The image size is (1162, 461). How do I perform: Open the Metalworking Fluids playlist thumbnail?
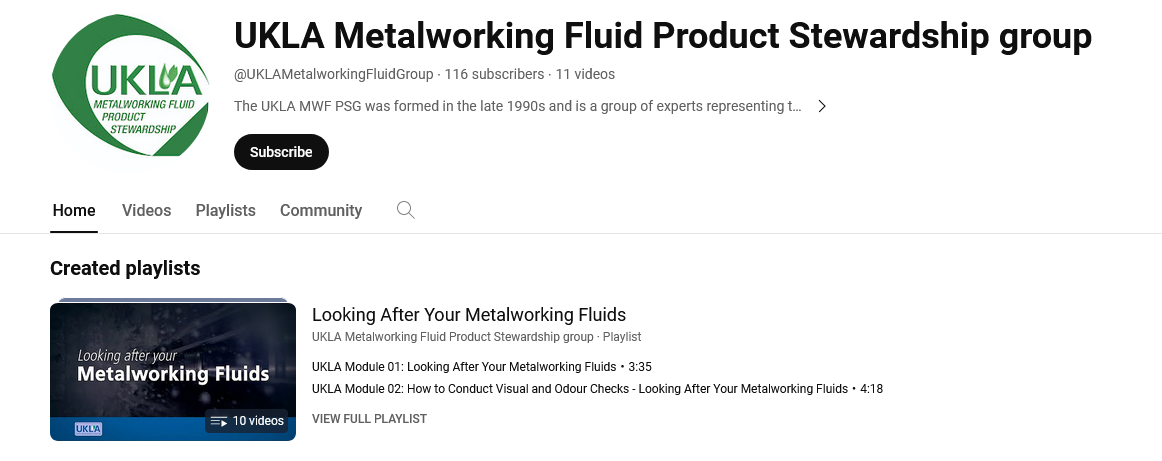point(173,371)
